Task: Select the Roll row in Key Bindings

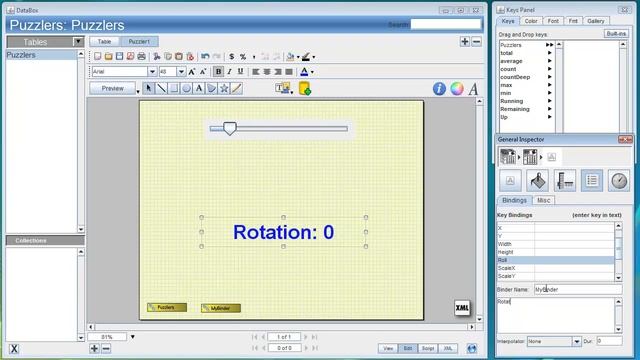Action: click(555, 260)
